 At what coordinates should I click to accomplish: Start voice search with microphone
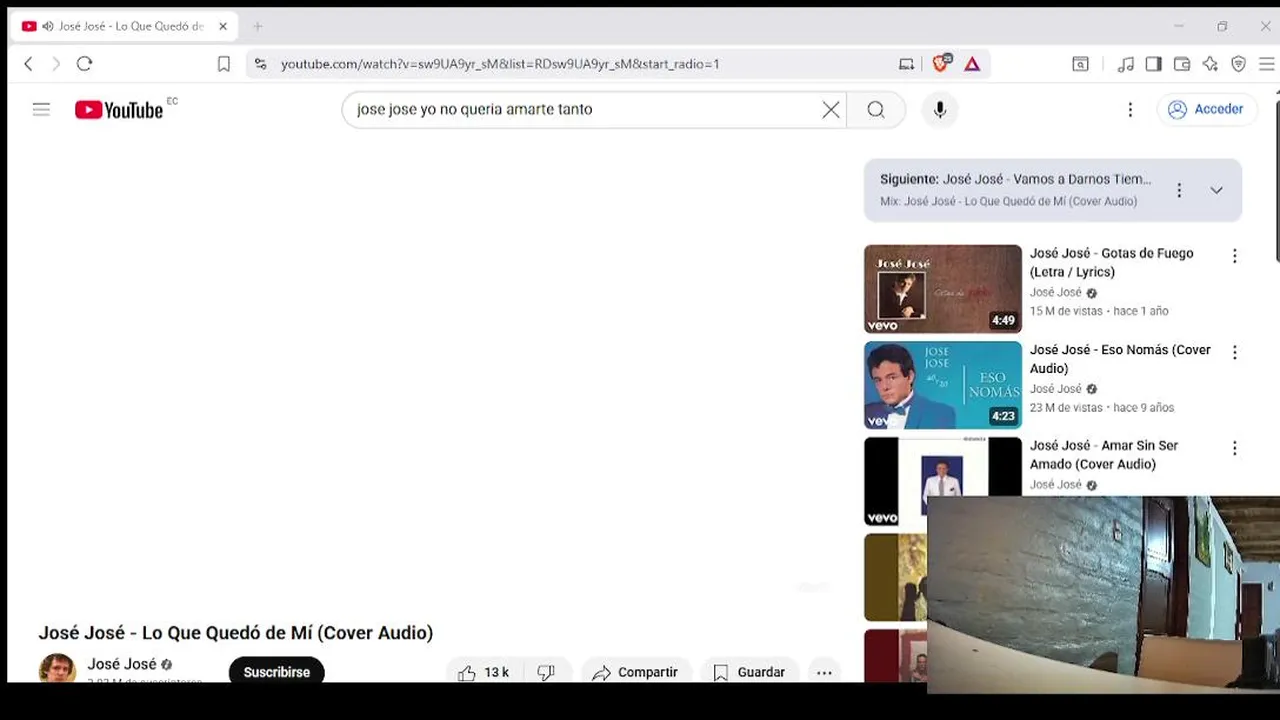click(940, 110)
